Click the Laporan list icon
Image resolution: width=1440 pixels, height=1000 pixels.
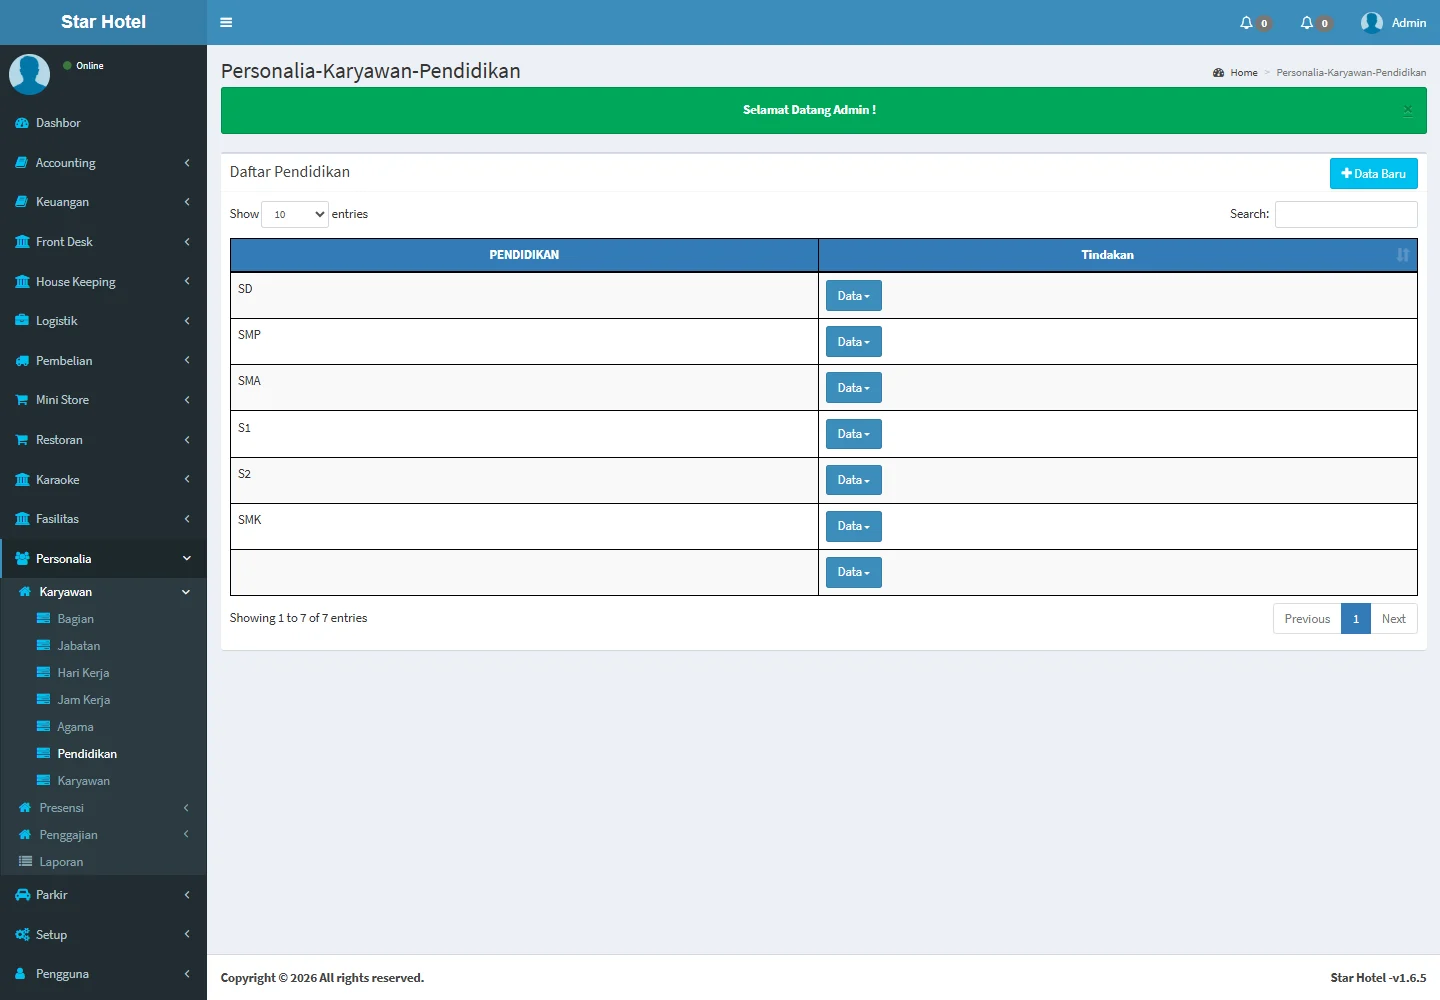pos(25,862)
